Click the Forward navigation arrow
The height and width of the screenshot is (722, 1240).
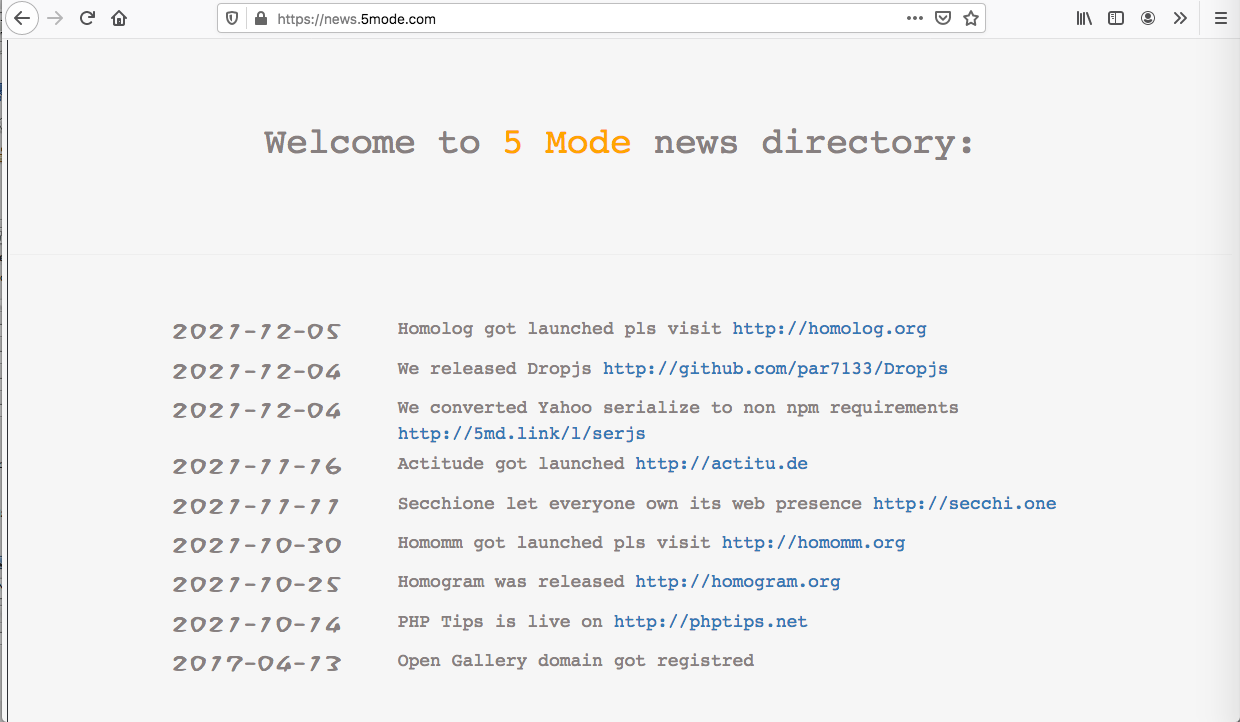coord(55,18)
